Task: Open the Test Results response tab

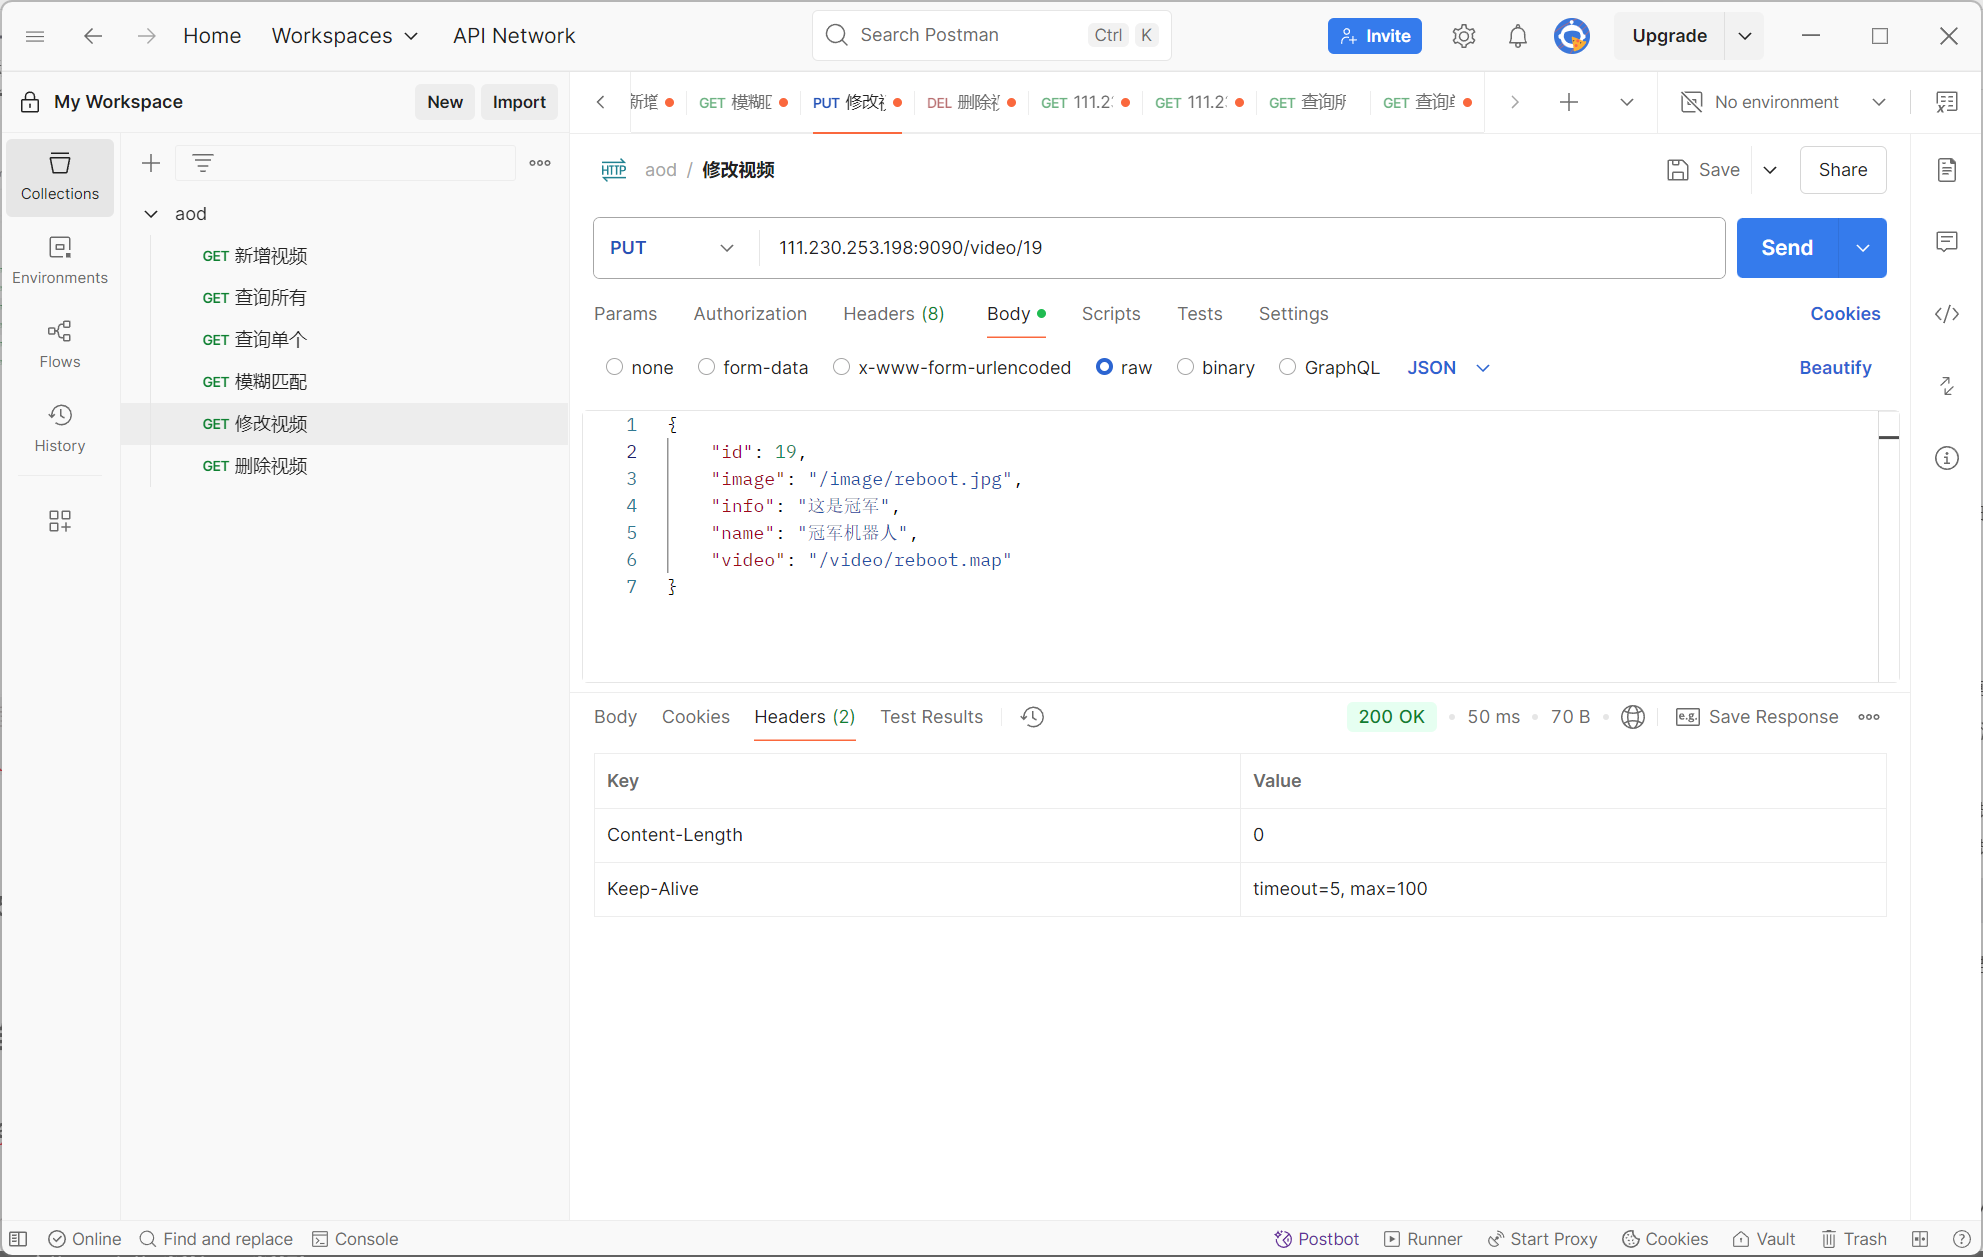Action: [x=931, y=717]
